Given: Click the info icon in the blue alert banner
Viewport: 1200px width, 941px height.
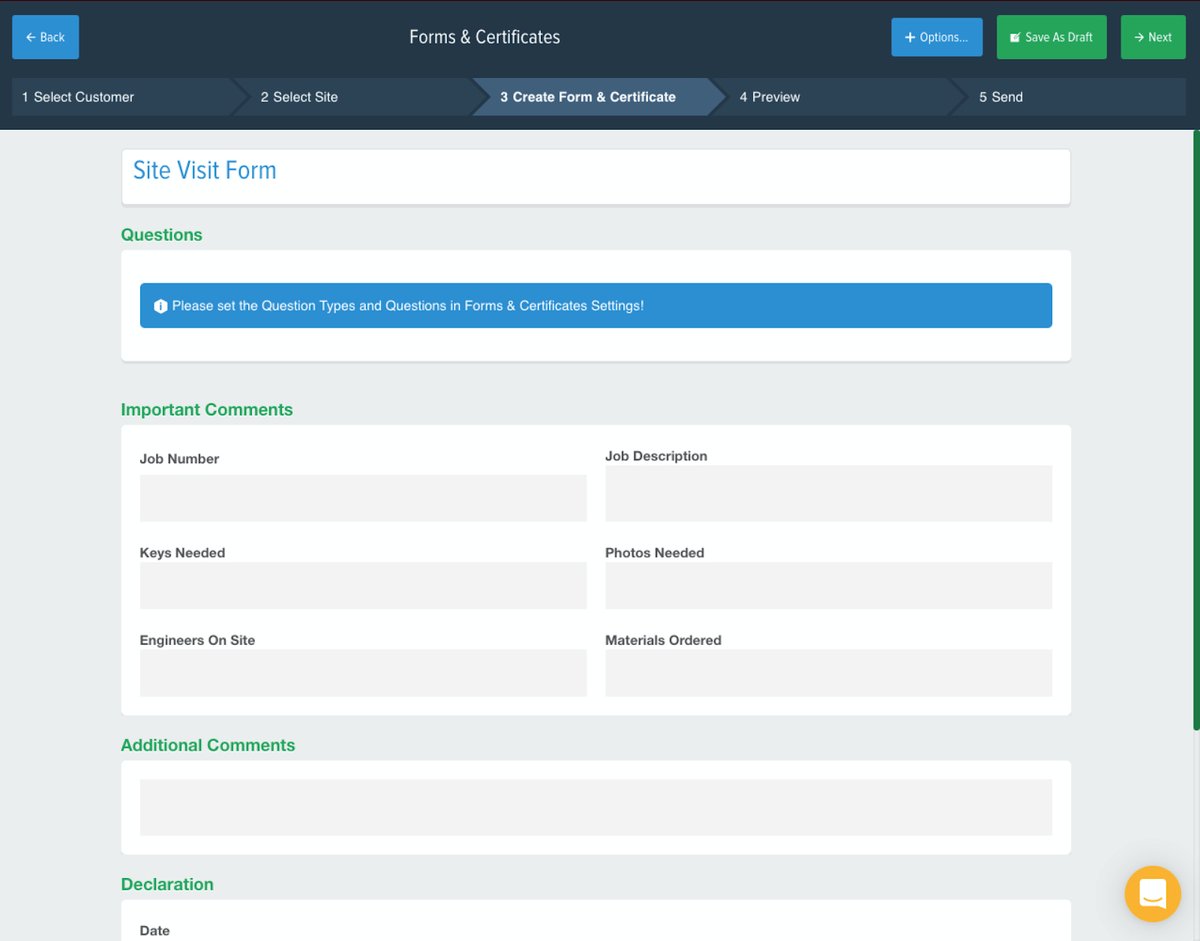Looking at the screenshot, I should [x=161, y=305].
